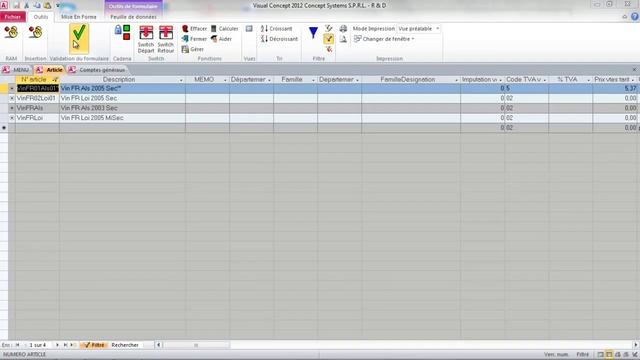Close the document tab with the X
640x360 pixels.
[634, 70]
